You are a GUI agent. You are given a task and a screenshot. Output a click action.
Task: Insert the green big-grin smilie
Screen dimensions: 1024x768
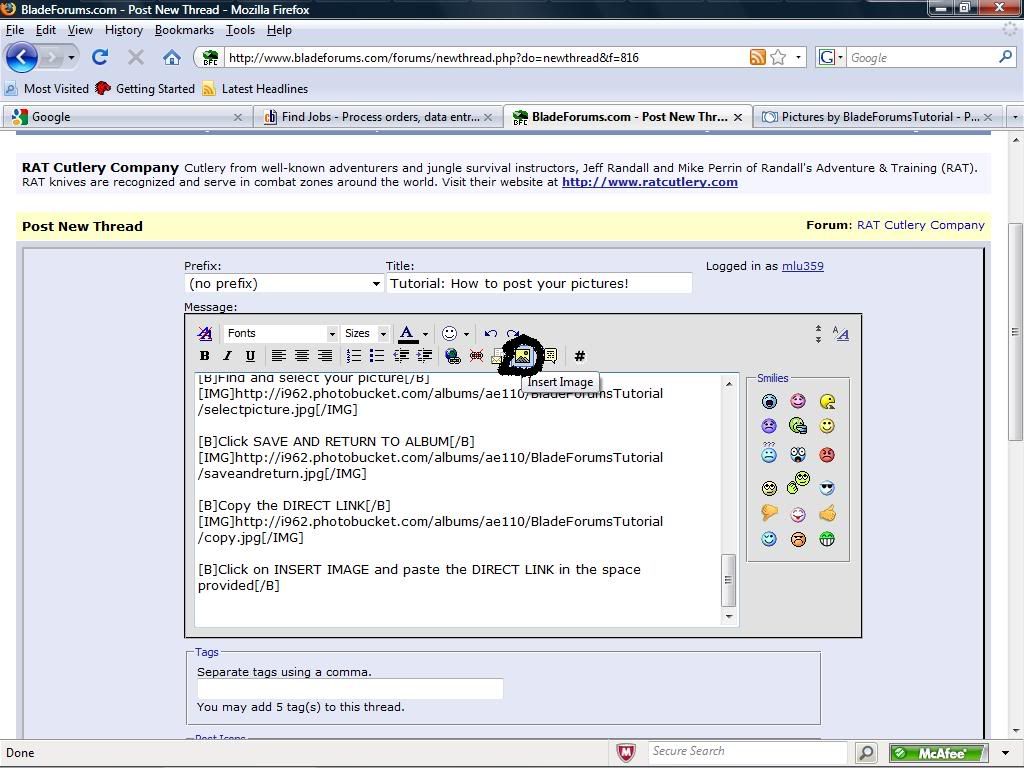coord(827,539)
